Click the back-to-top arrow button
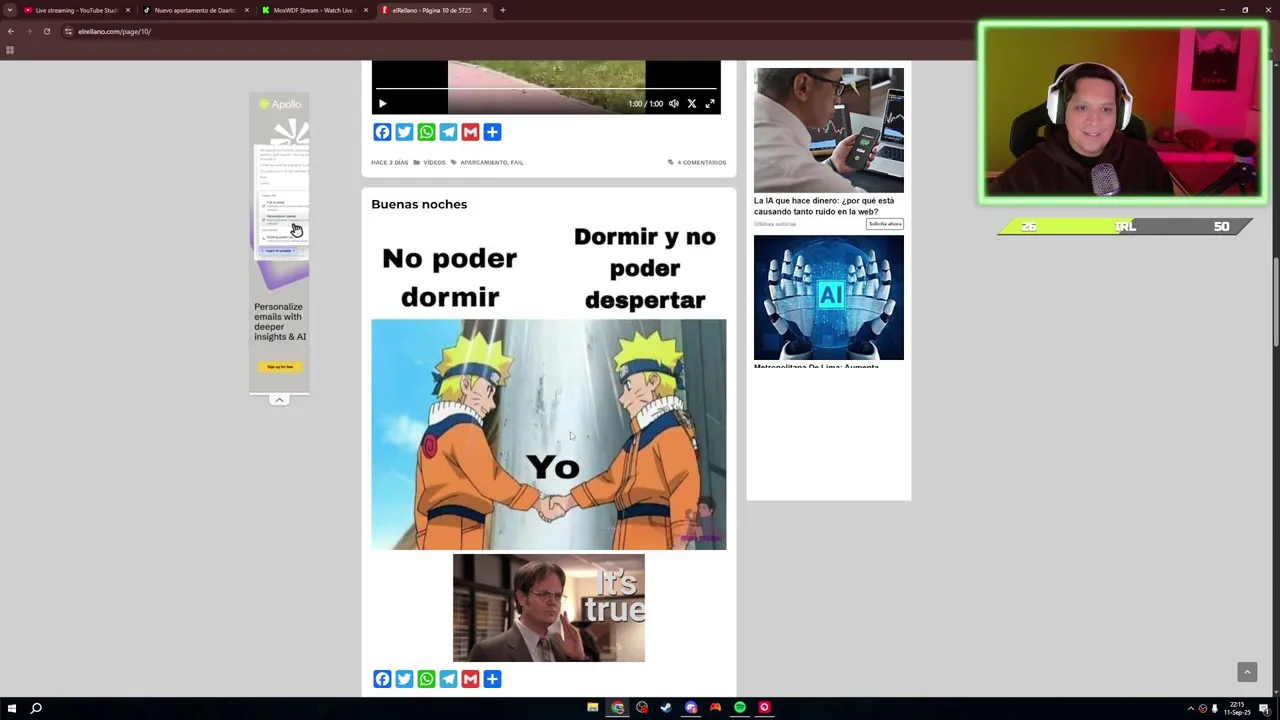This screenshot has width=1280, height=720. (x=1247, y=672)
